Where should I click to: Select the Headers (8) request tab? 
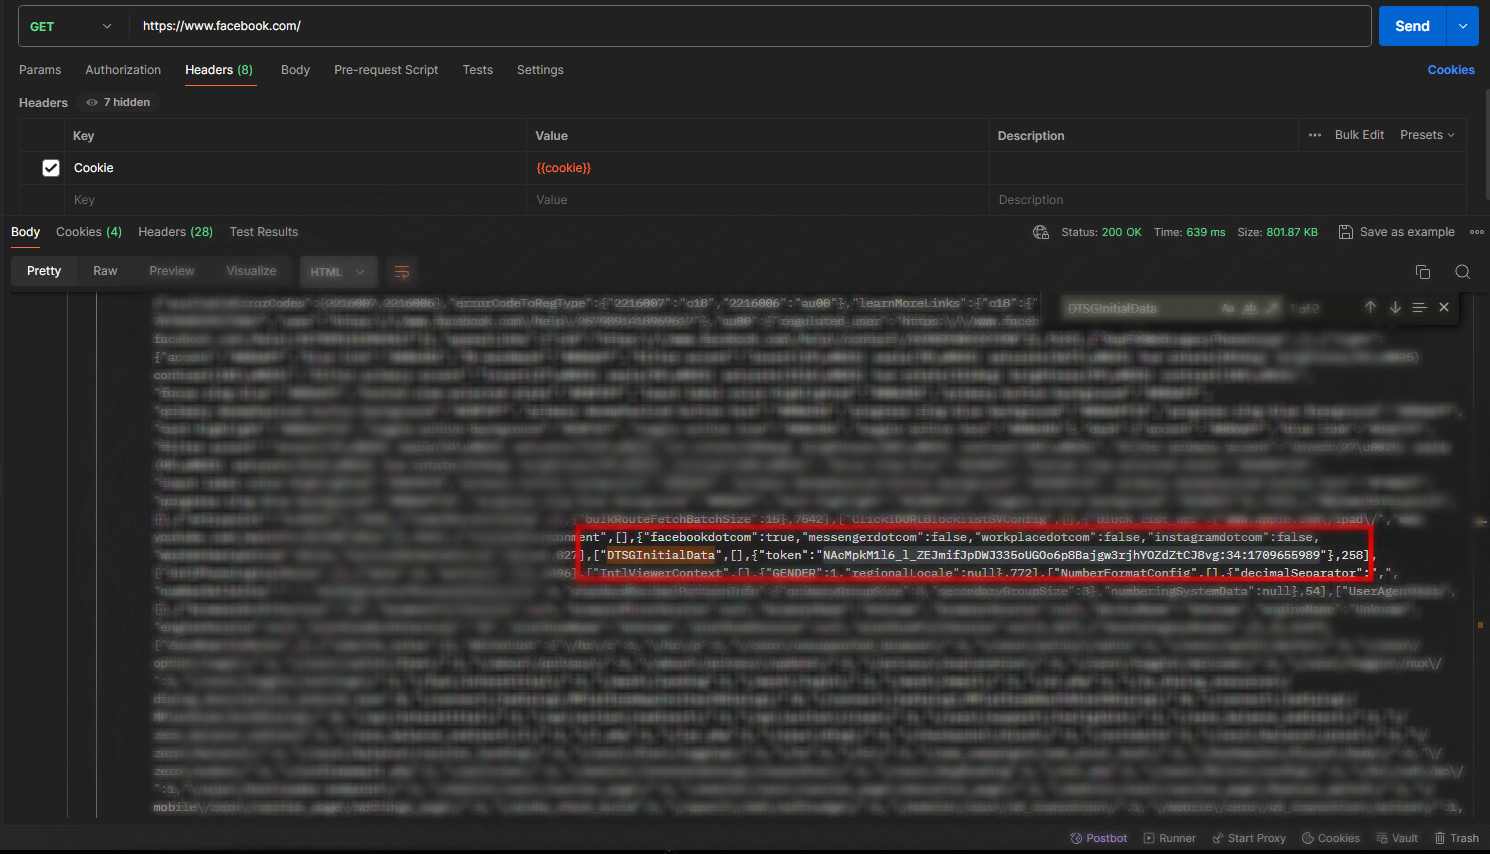(219, 70)
